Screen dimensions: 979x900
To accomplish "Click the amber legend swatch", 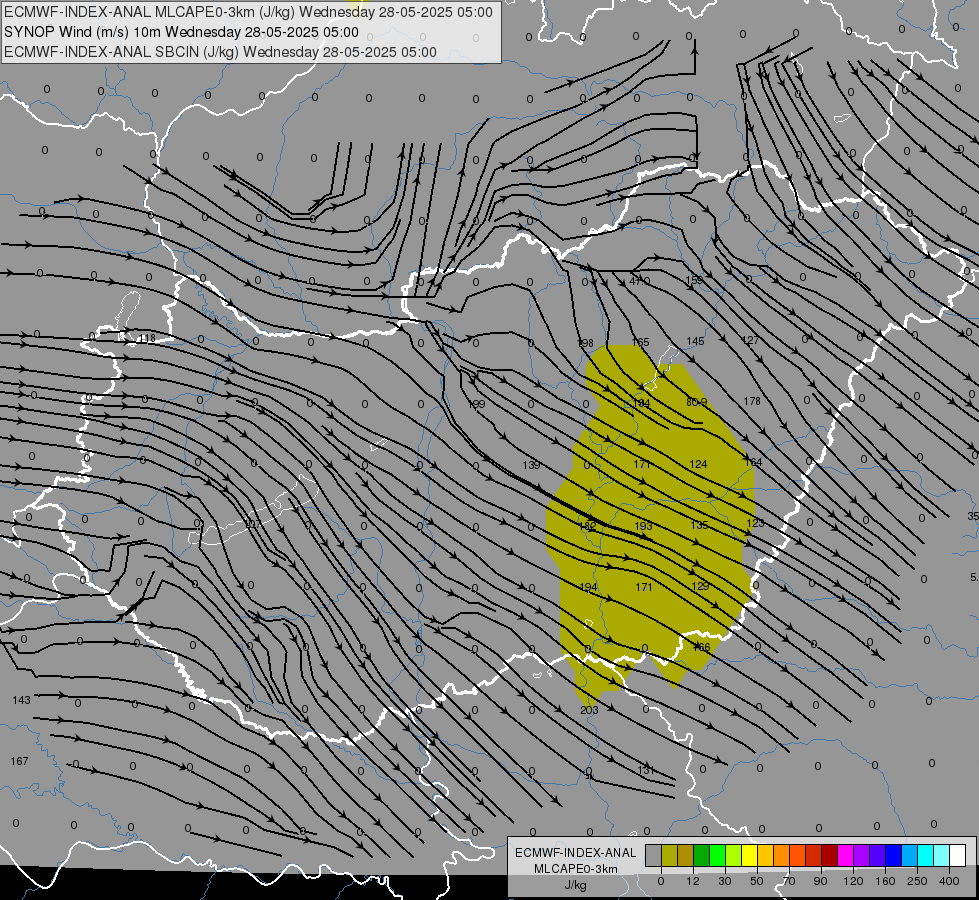I will click(765, 855).
